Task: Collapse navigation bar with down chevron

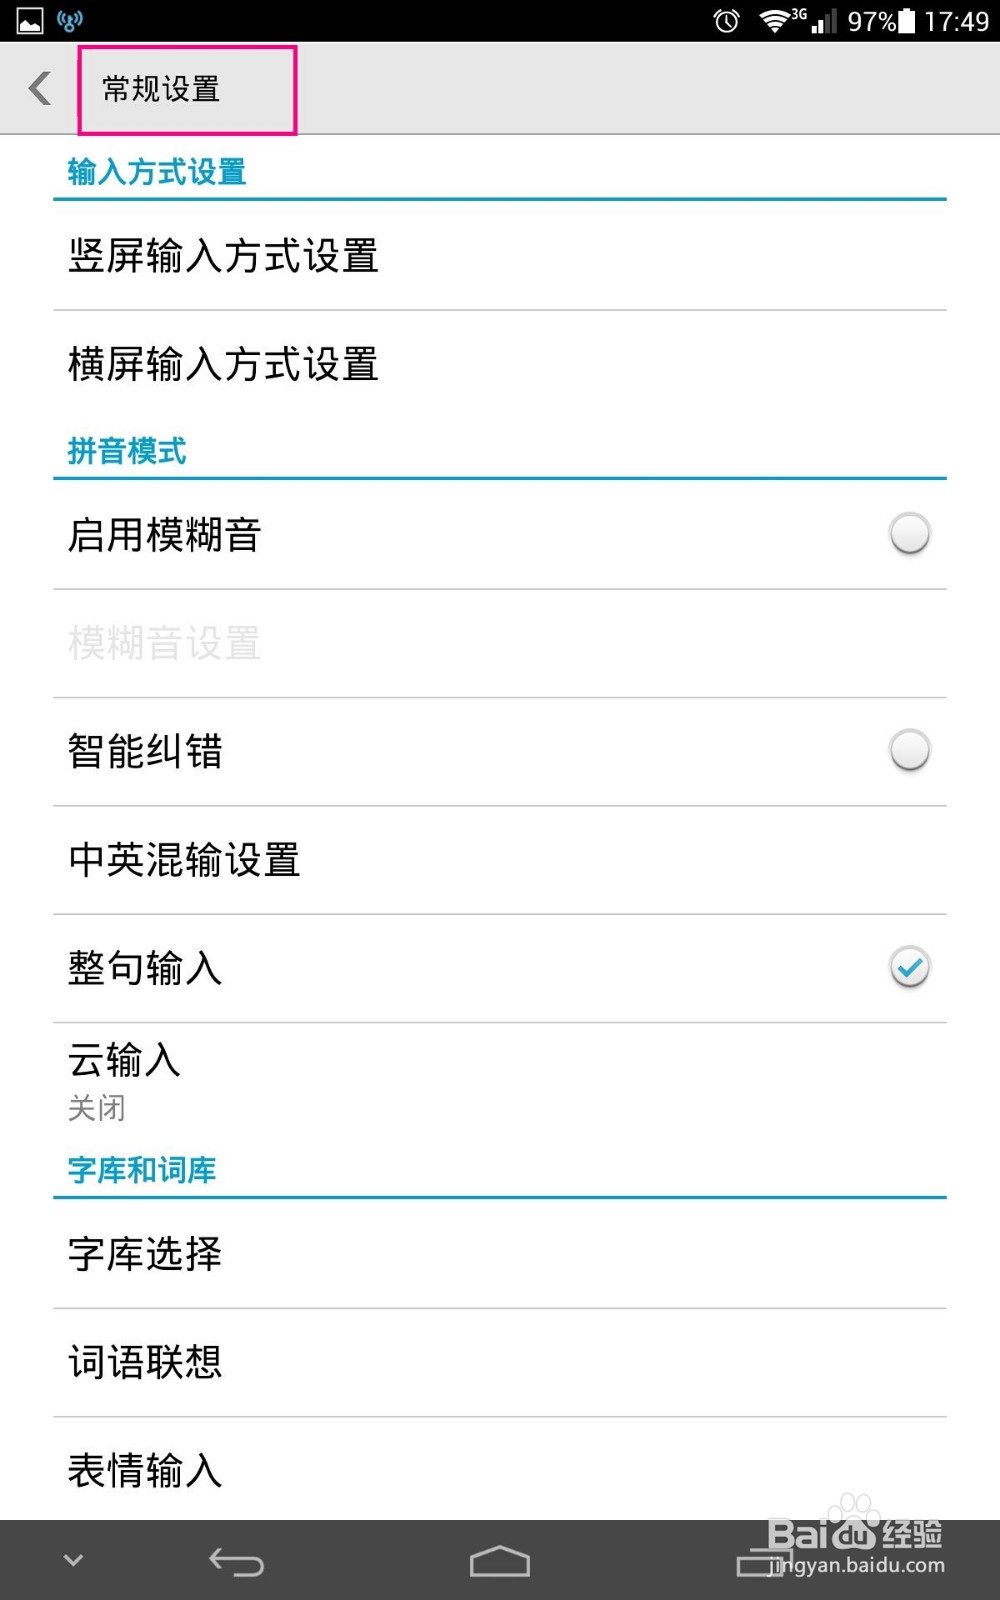Action: tap(73, 1560)
